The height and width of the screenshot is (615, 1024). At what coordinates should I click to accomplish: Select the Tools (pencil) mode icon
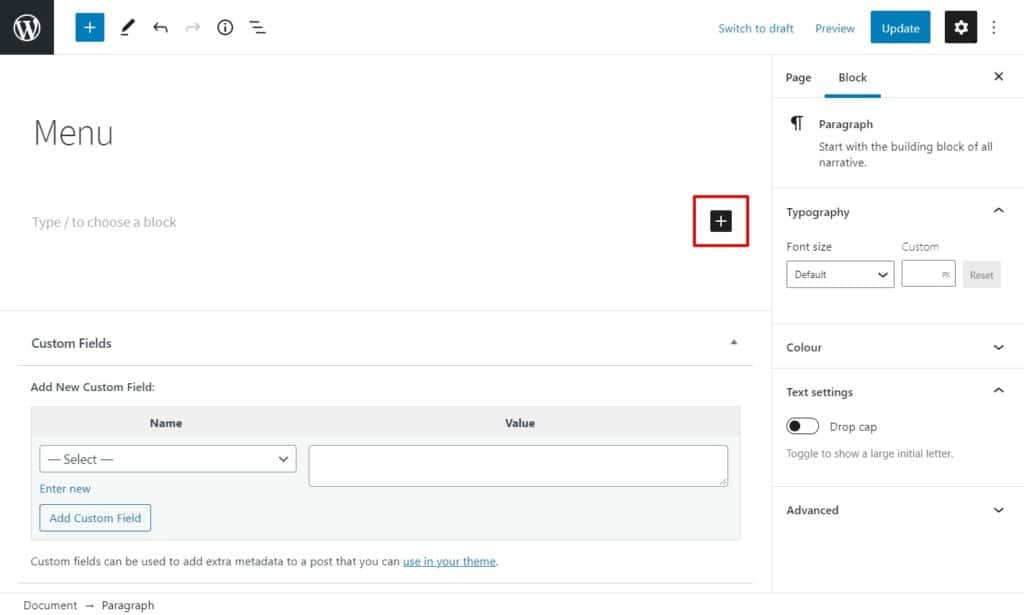coord(127,27)
